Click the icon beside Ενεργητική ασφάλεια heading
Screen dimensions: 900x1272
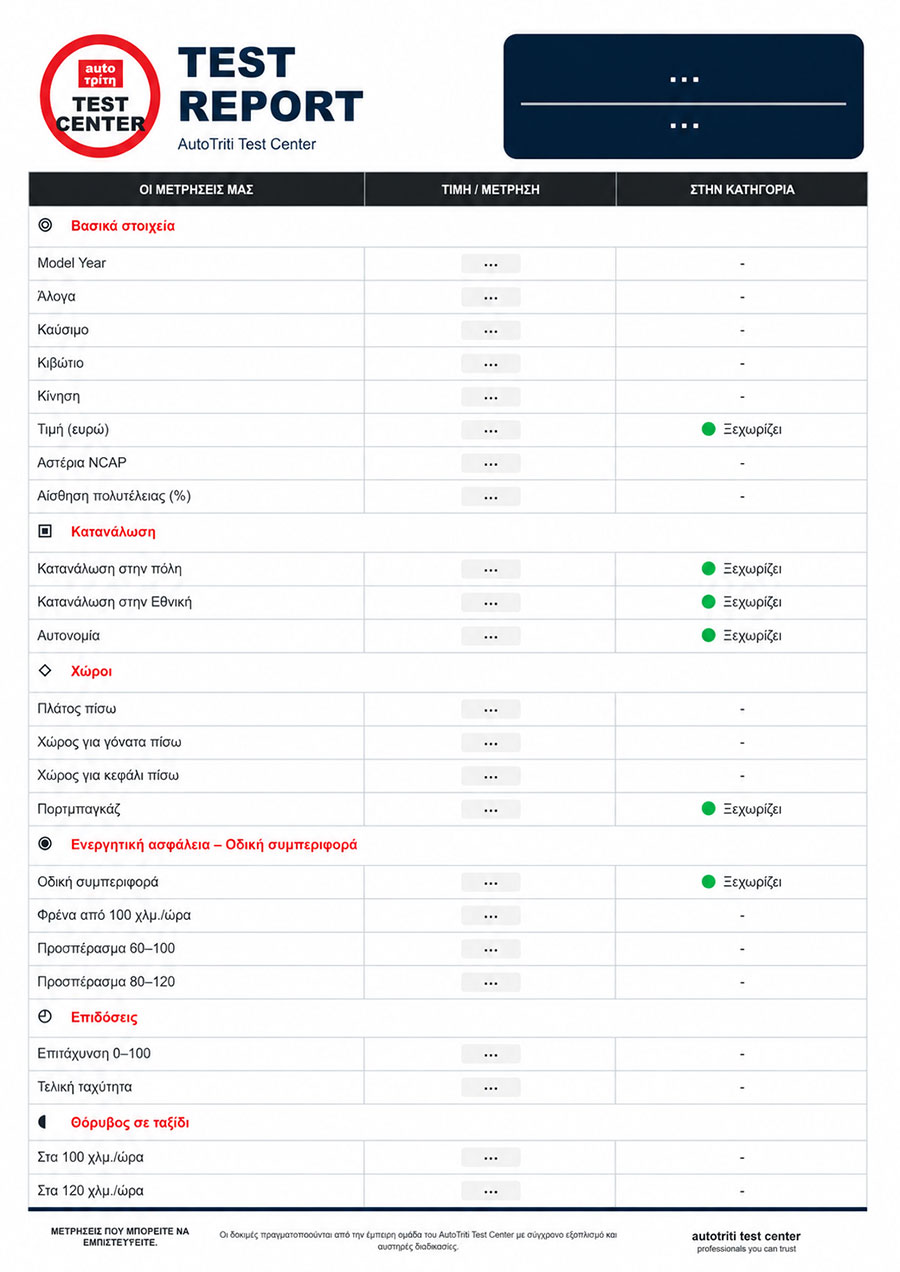point(45,844)
